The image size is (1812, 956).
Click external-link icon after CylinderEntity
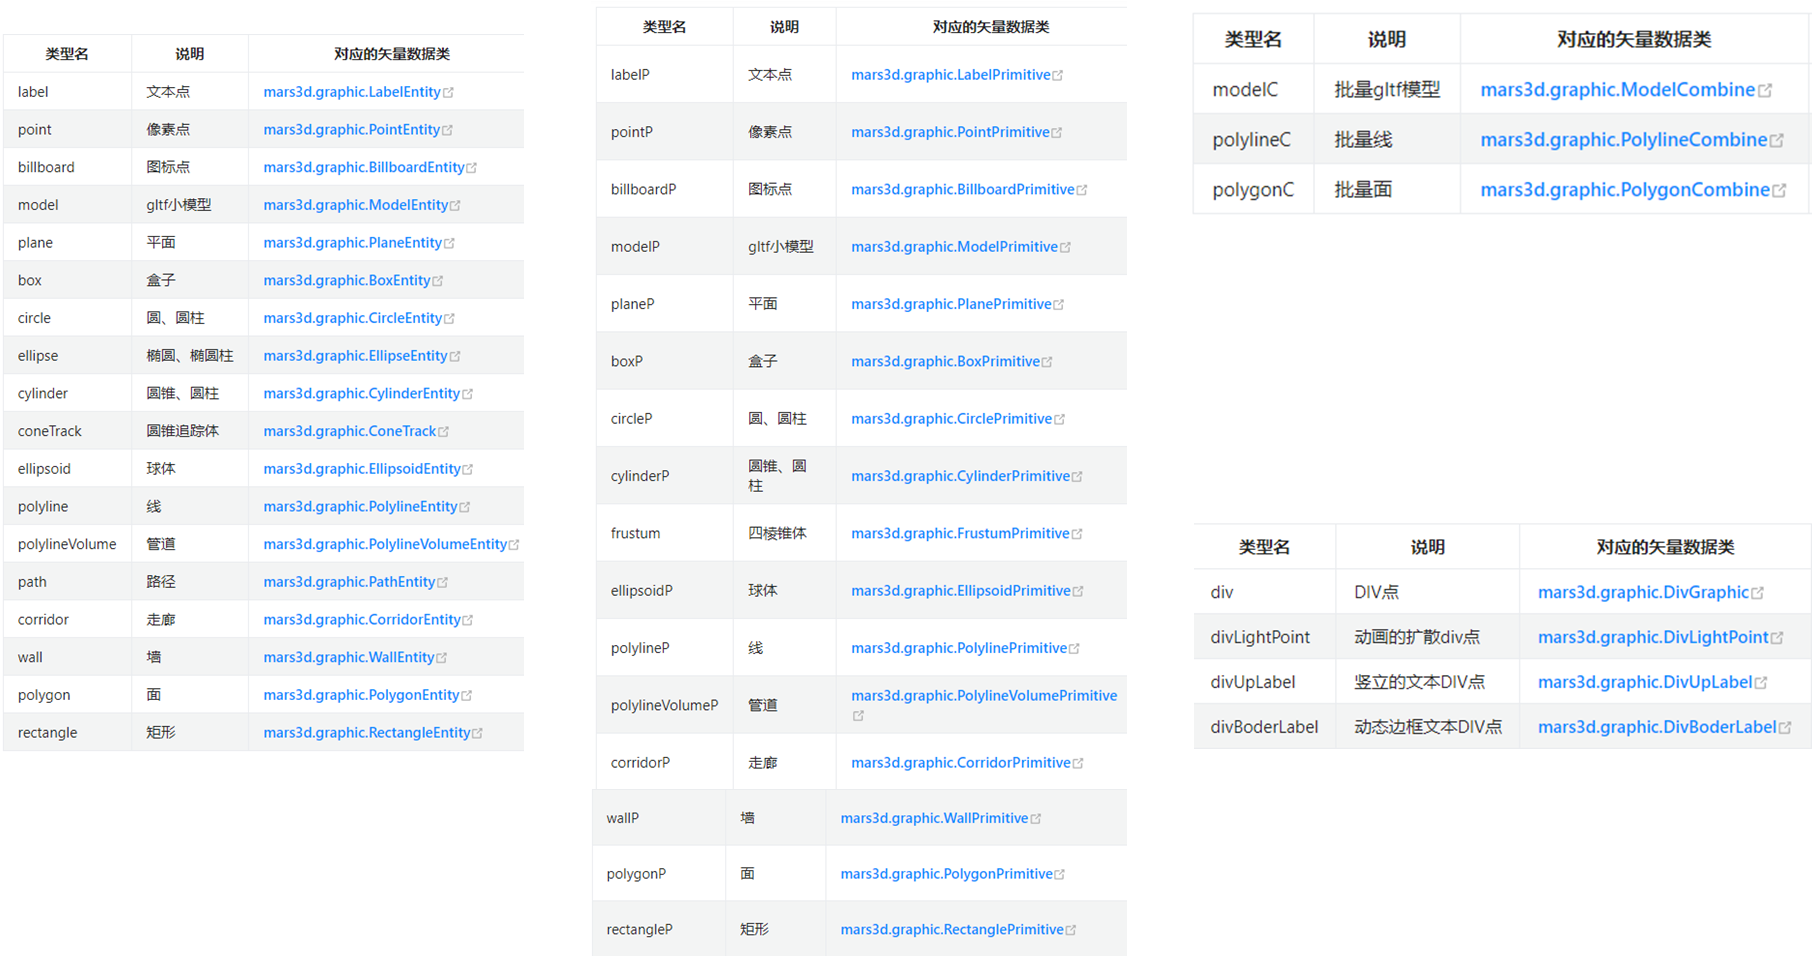[467, 394]
